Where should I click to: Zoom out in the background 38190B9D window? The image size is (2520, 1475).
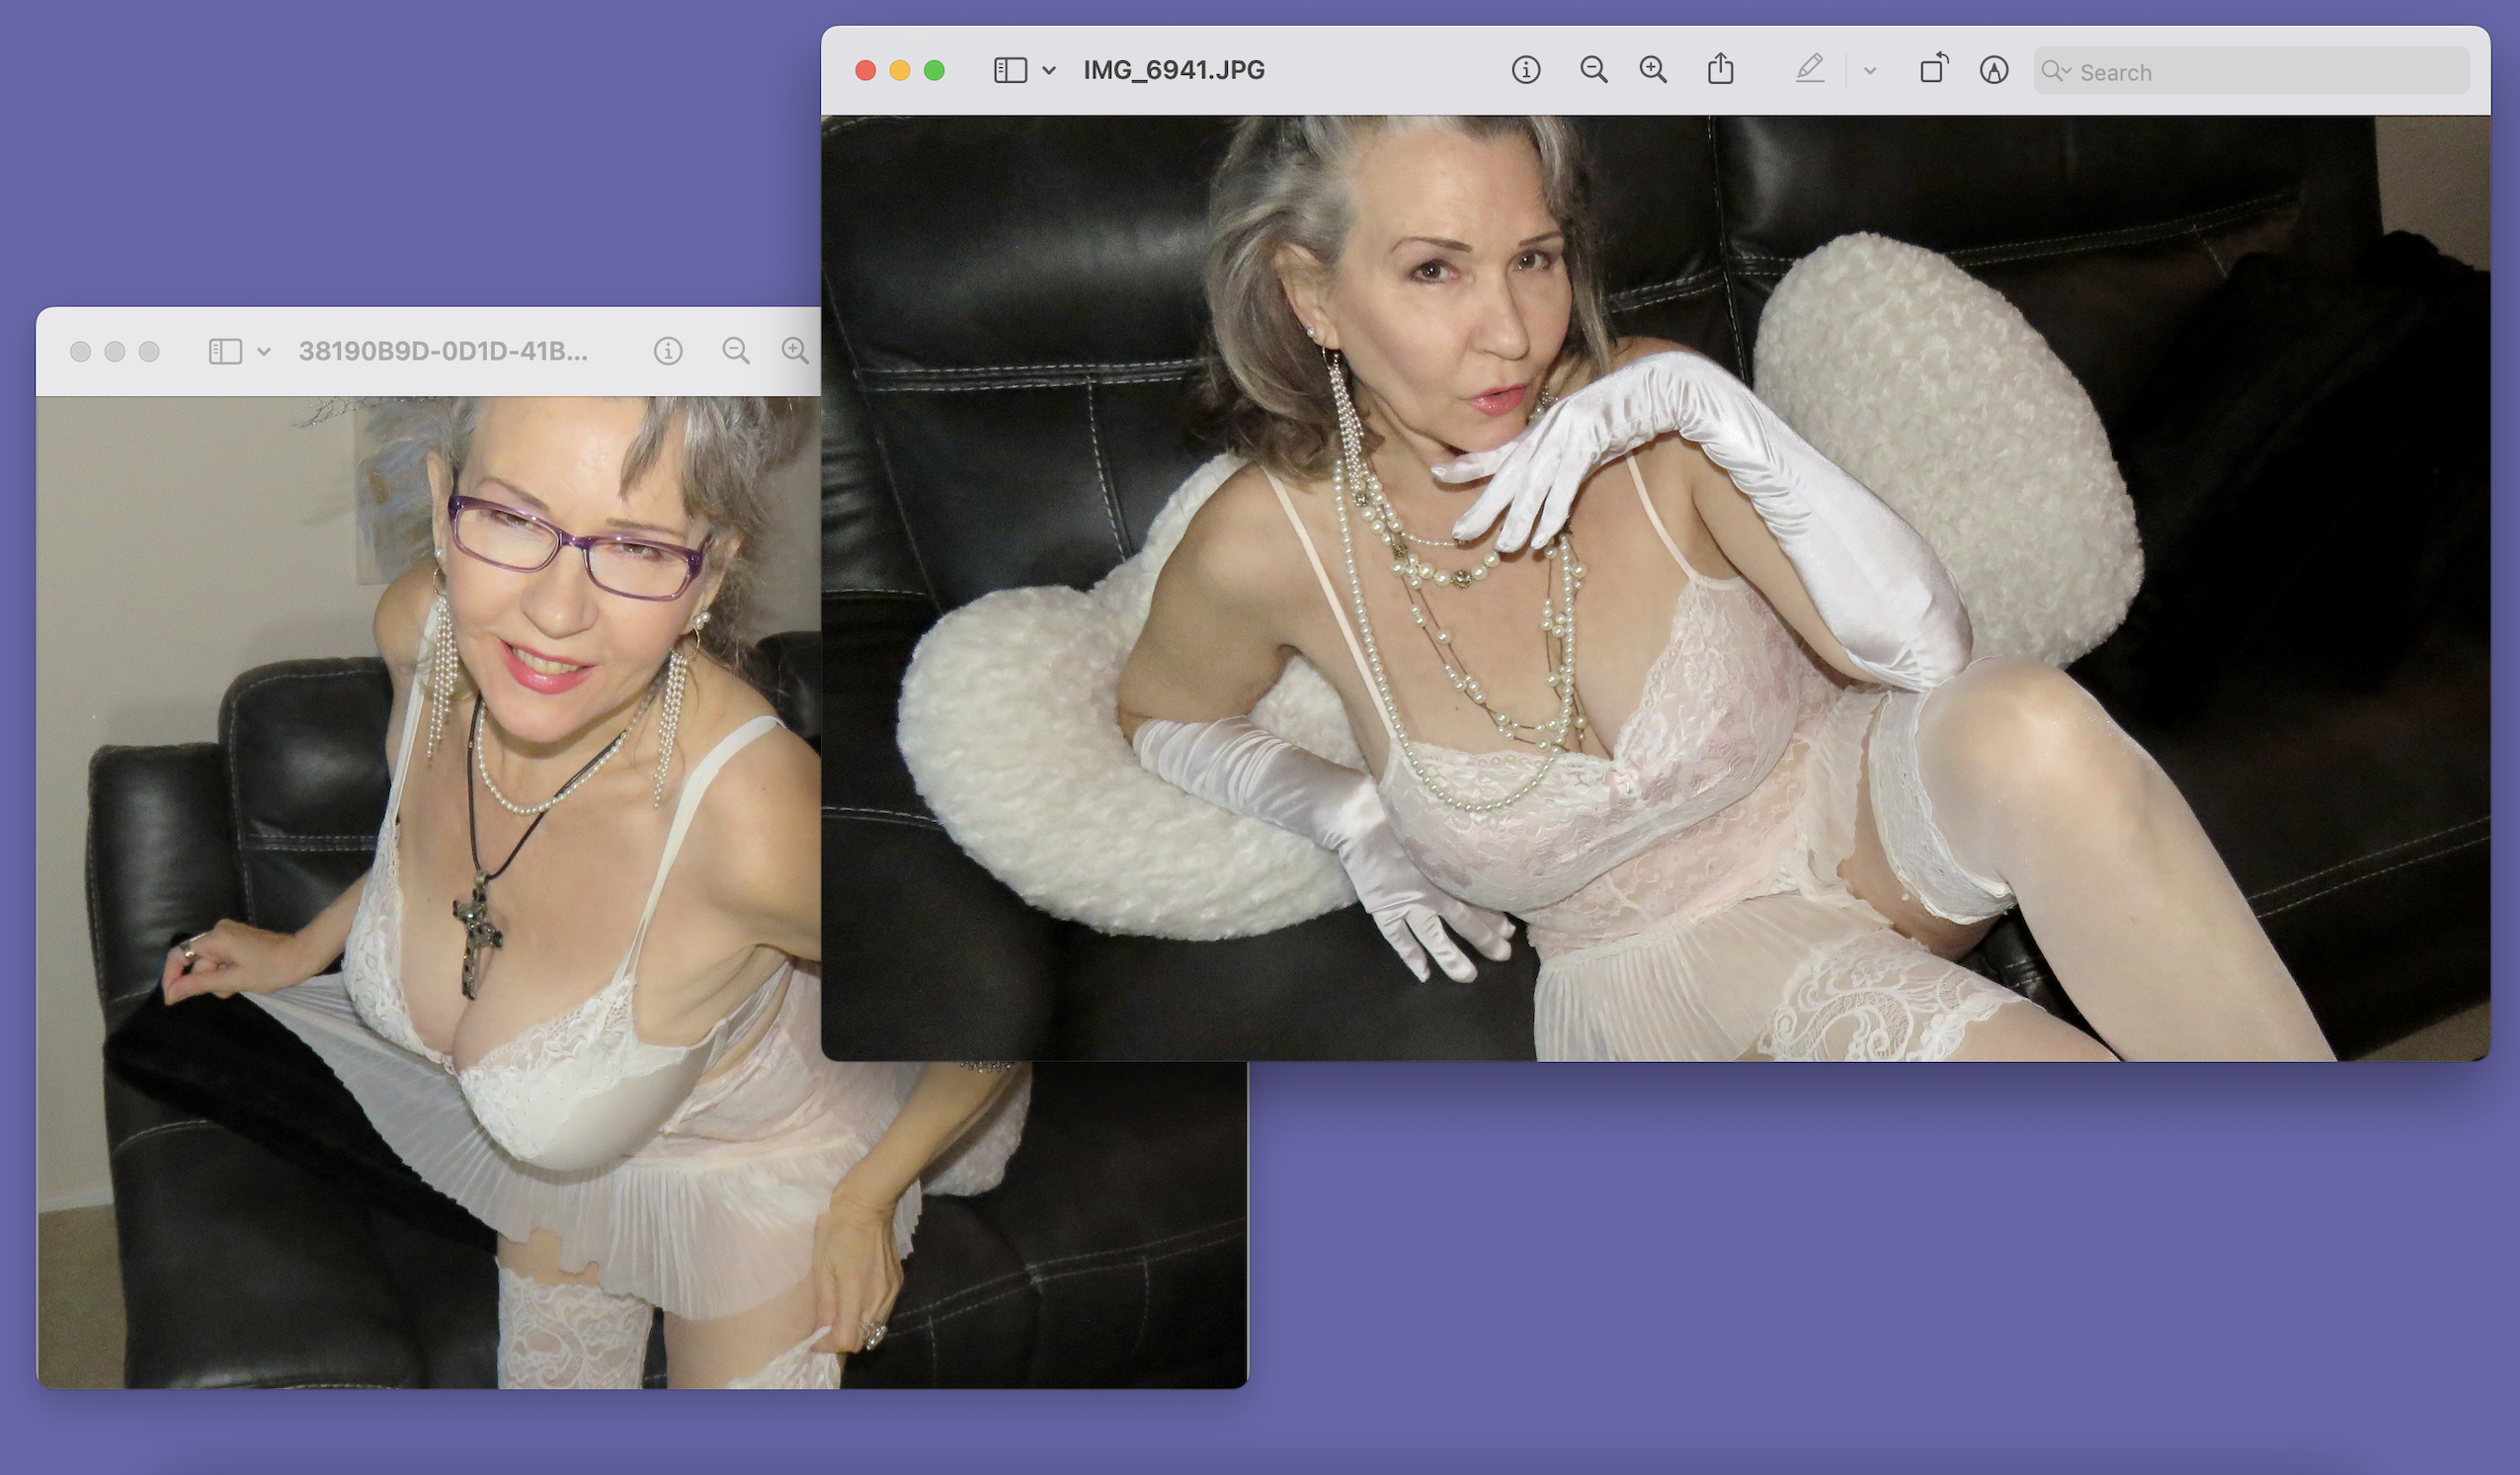coord(735,351)
